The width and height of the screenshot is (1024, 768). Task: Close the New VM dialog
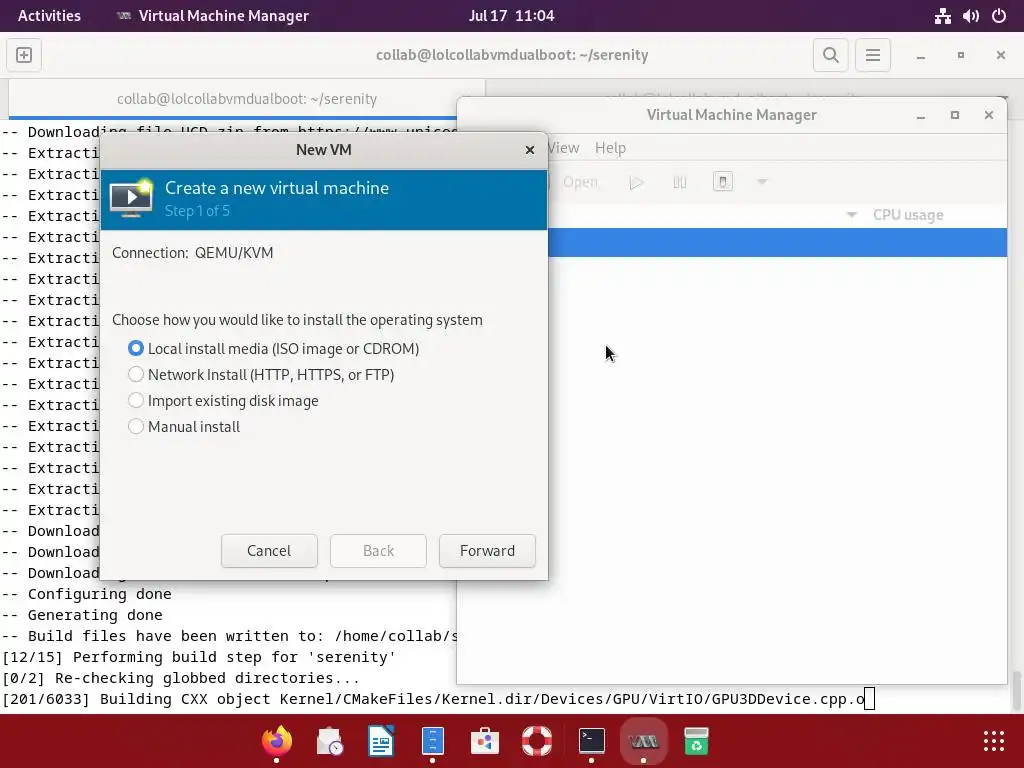click(530, 150)
